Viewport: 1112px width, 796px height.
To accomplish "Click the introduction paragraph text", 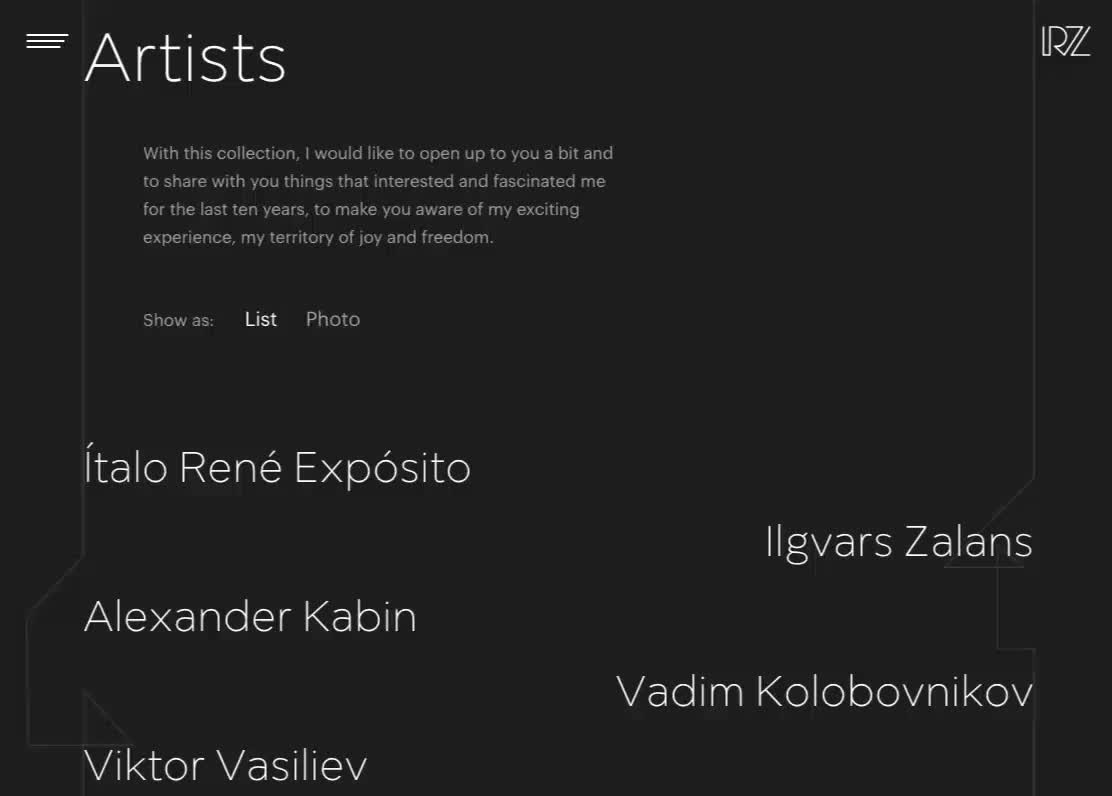I will [378, 195].
